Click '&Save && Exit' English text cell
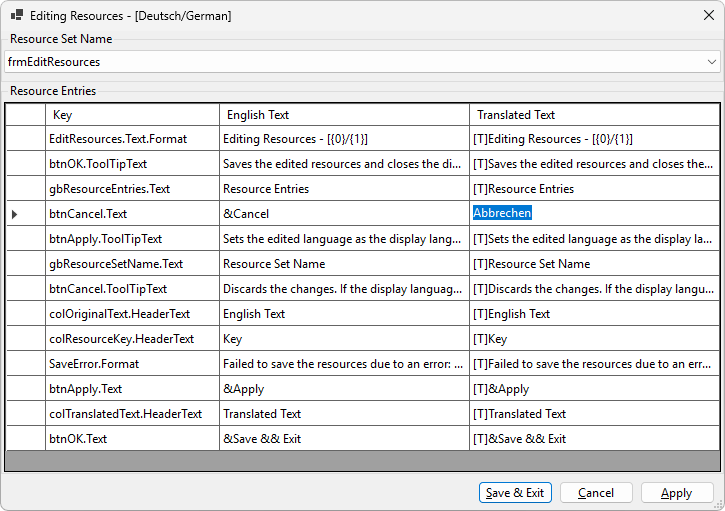The image size is (725, 511). pyautogui.click(x=344, y=438)
